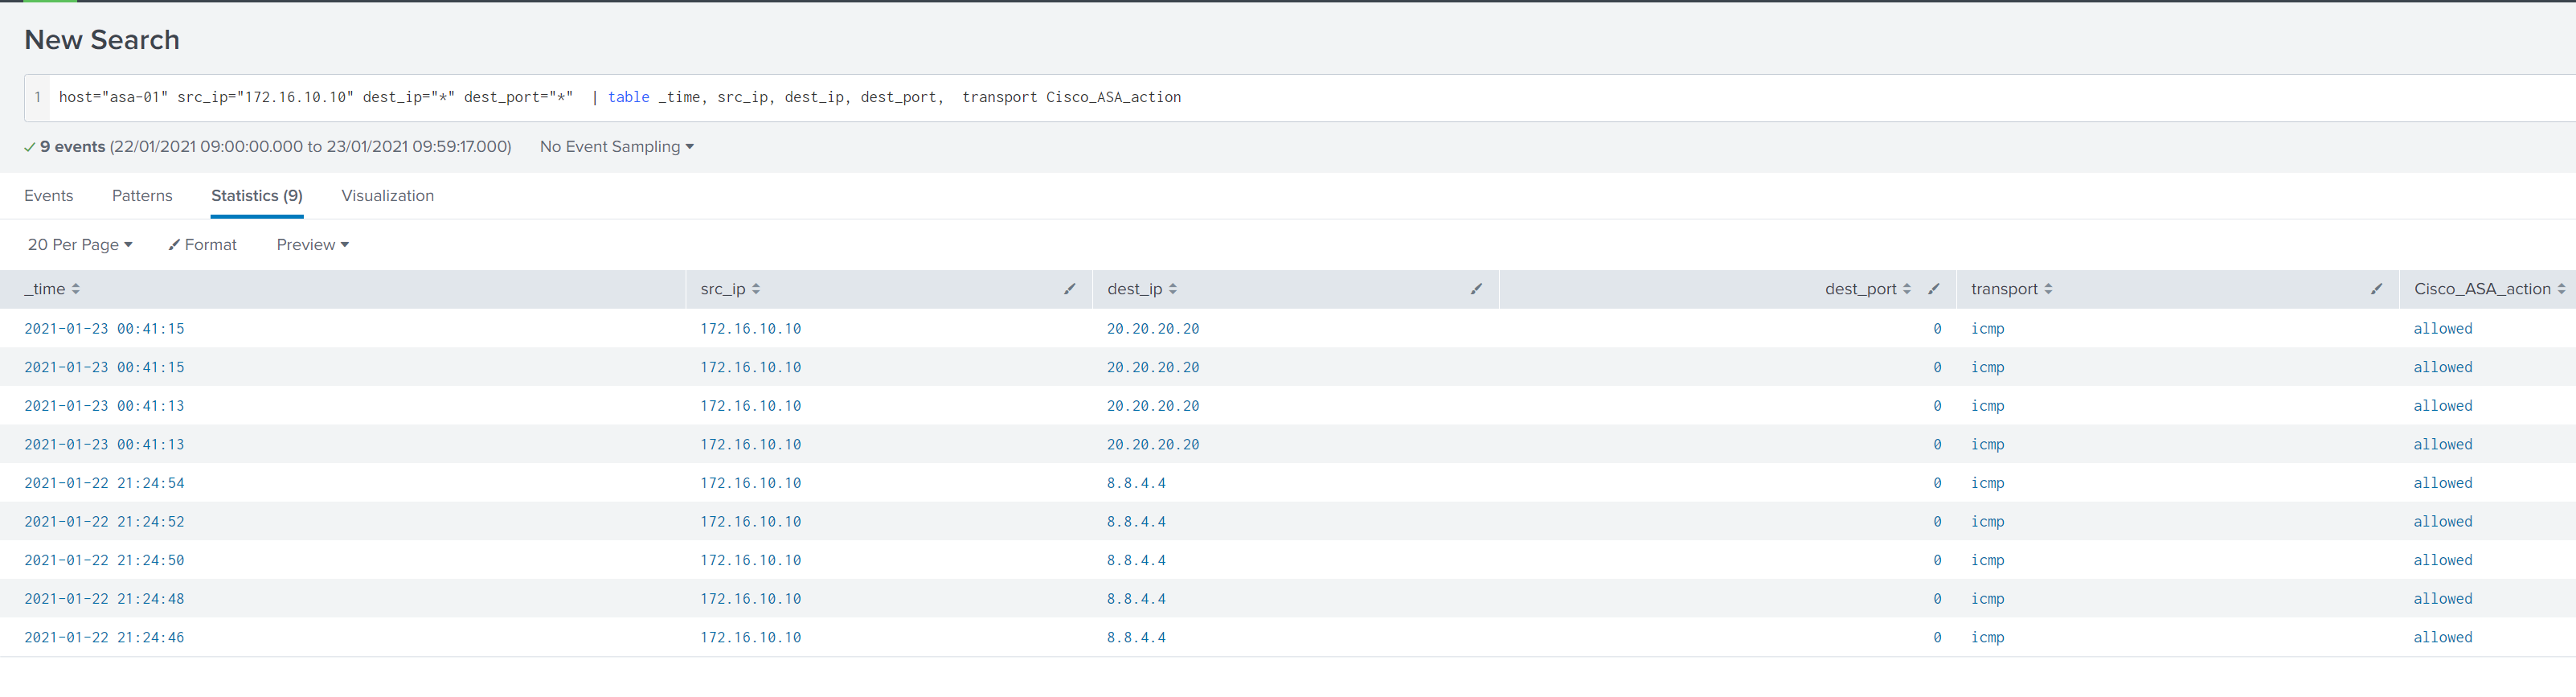Screen dimensions: 2576x697
Task: Sort by dest_ip using sort arrows
Action: click(x=1173, y=289)
